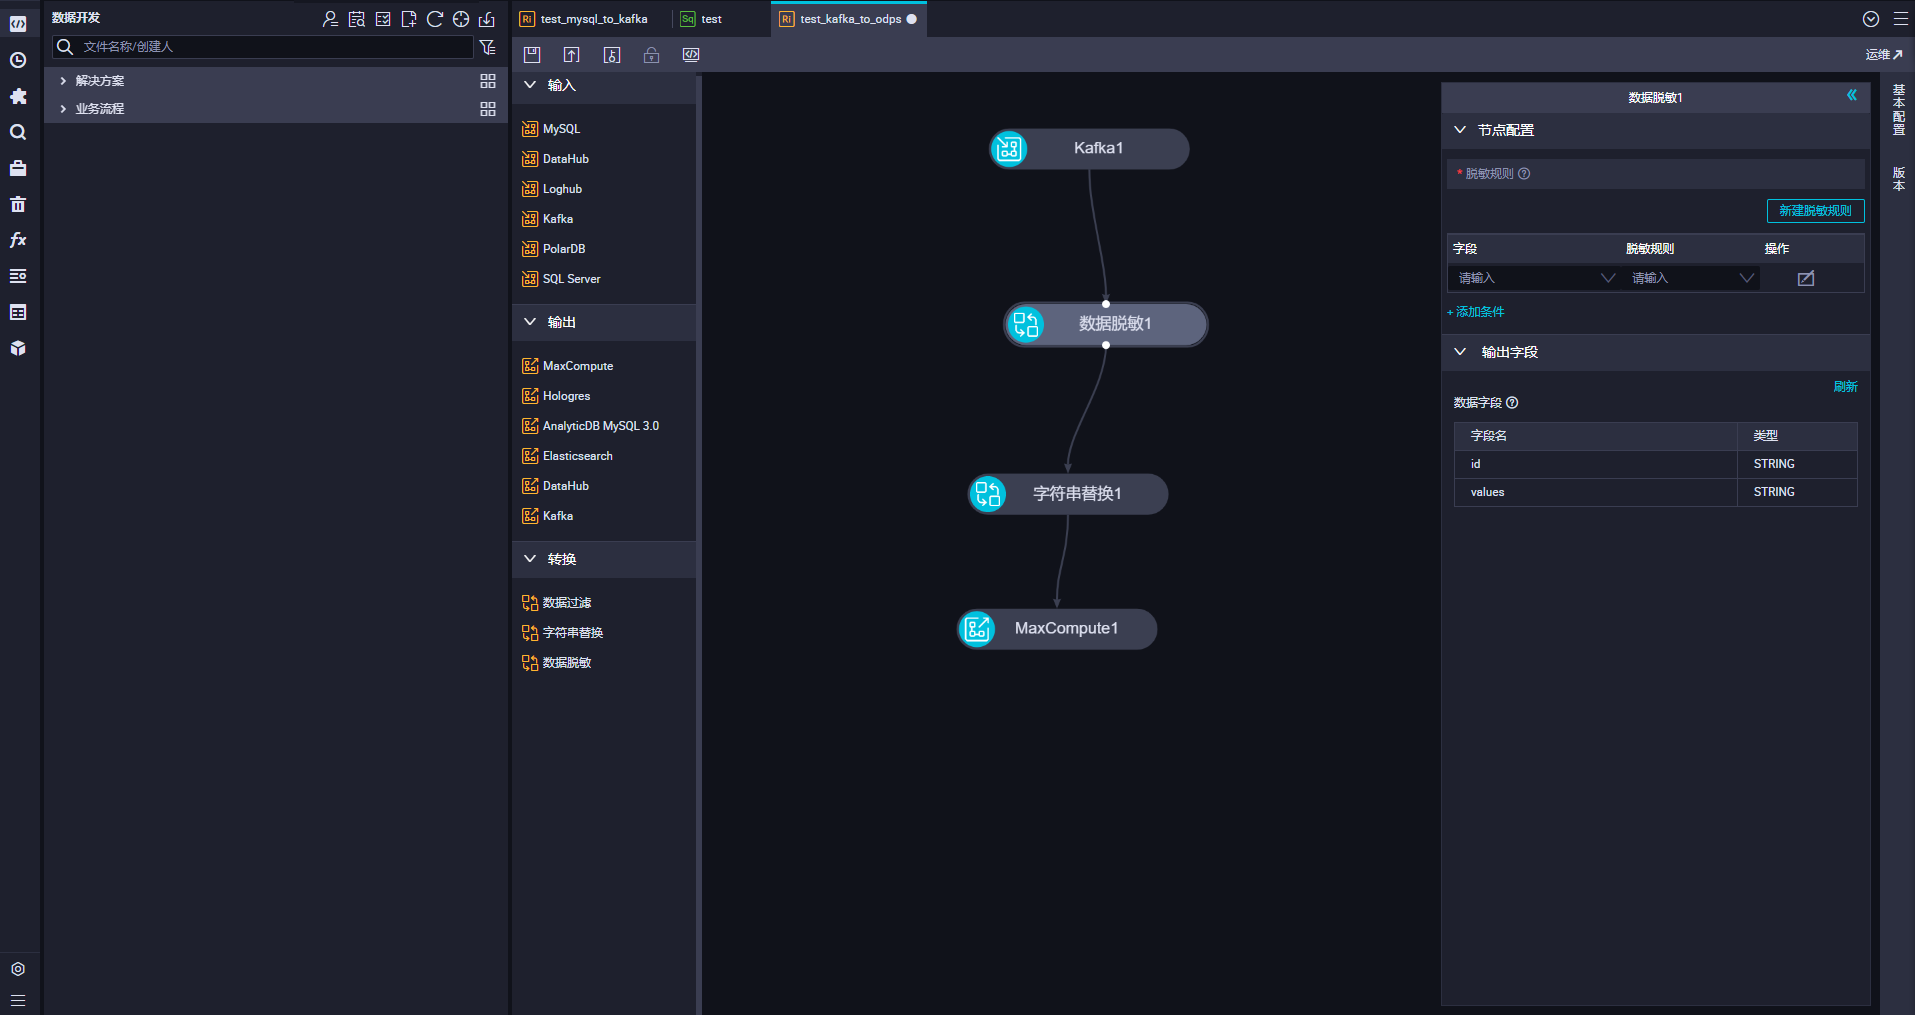Click the new file icon in explorer header
The width and height of the screenshot is (1915, 1015).
[409, 19]
